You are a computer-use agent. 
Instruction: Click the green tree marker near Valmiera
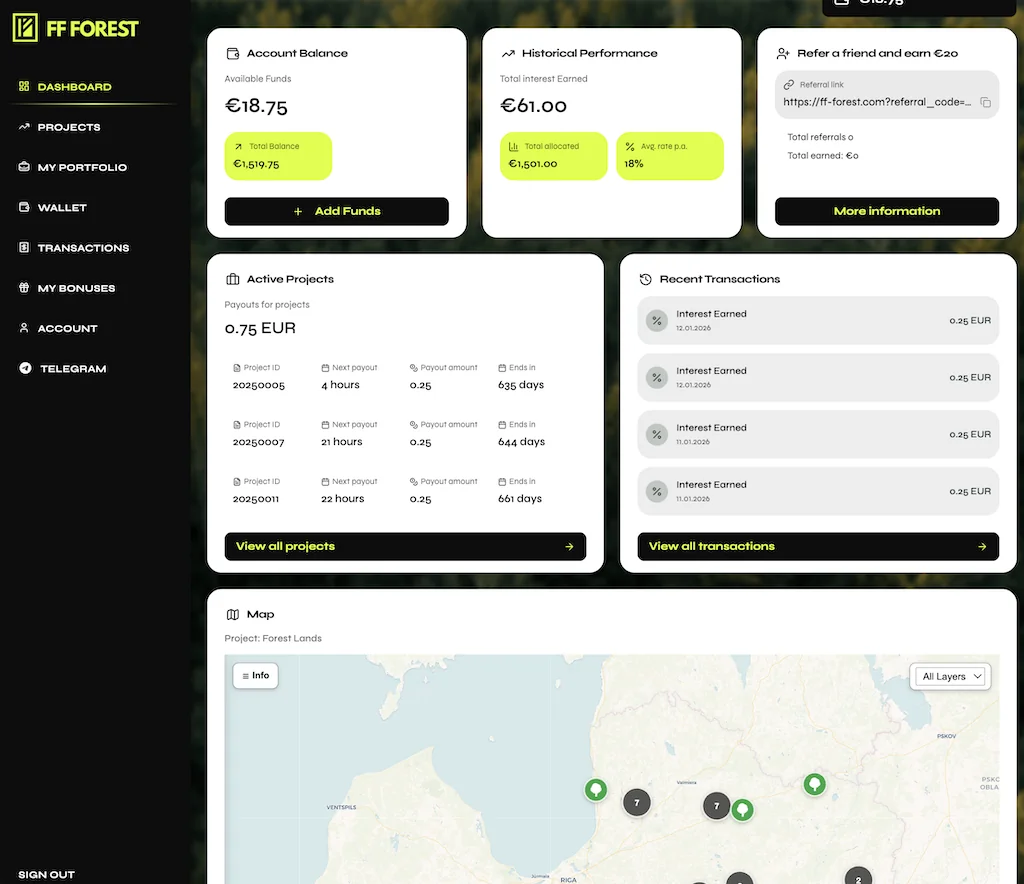(x=742, y=810)
